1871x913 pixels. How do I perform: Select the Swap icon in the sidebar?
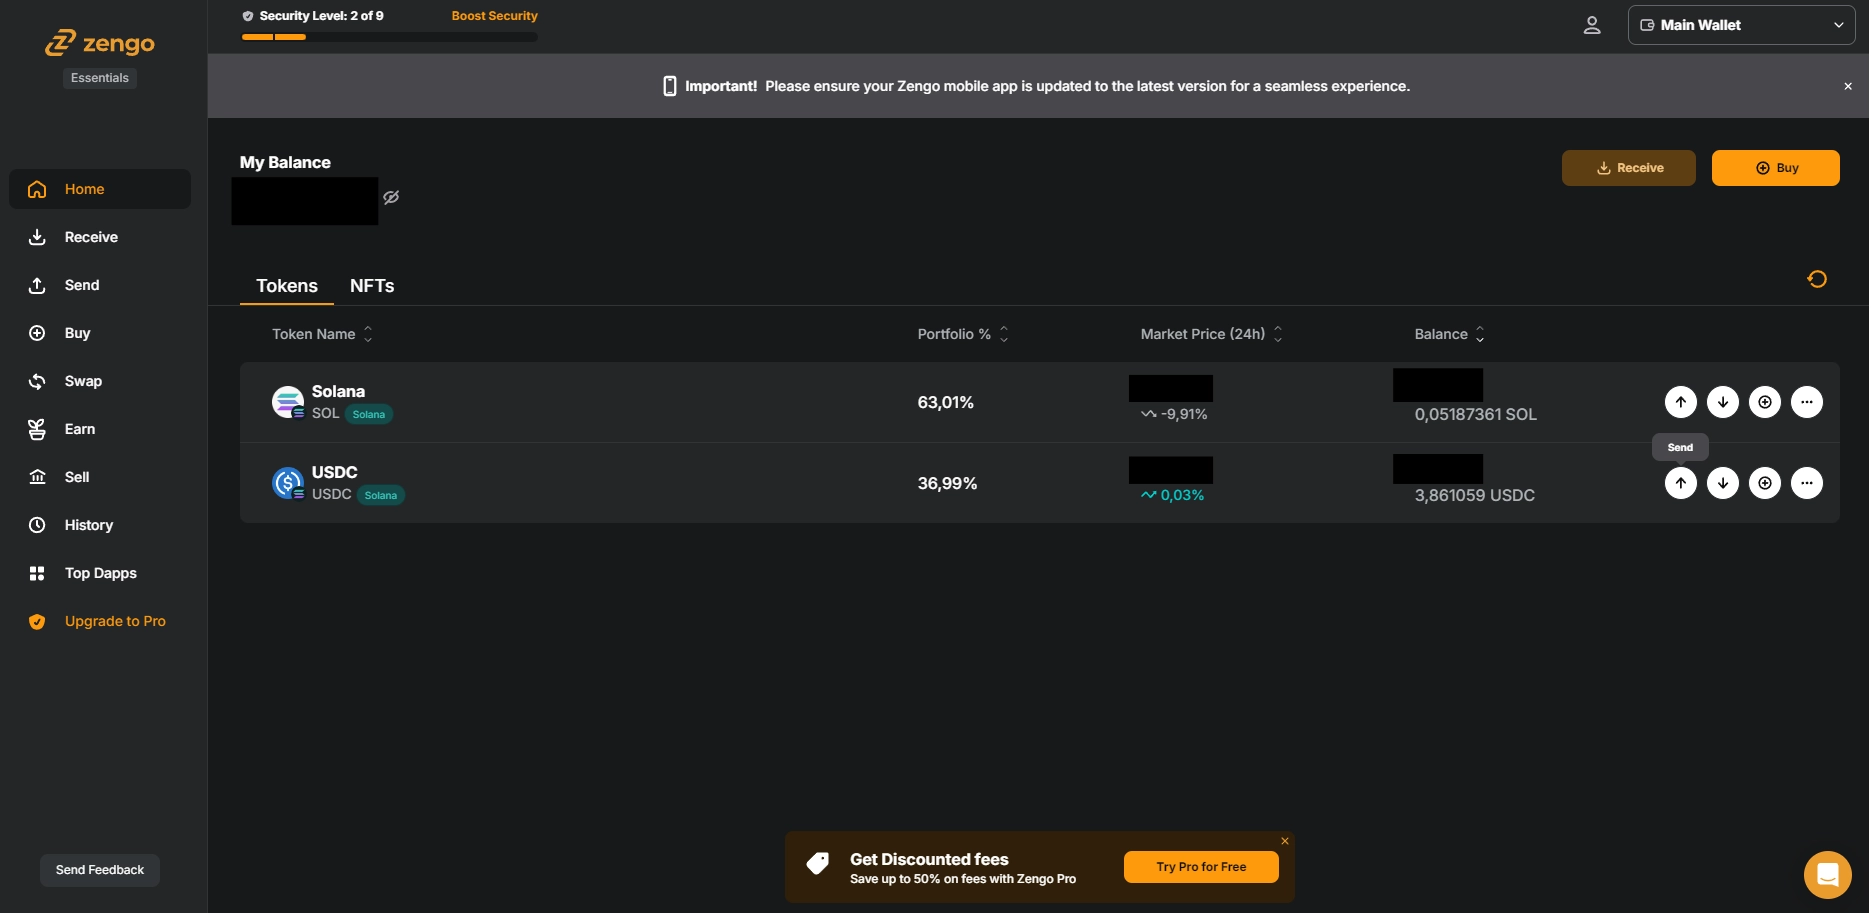[37, 381]
